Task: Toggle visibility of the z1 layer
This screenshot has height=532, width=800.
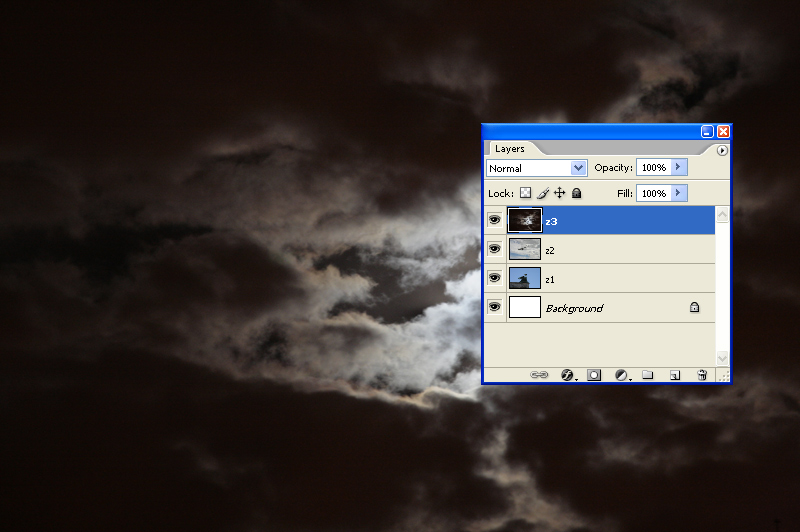Action: pos(494,278)
